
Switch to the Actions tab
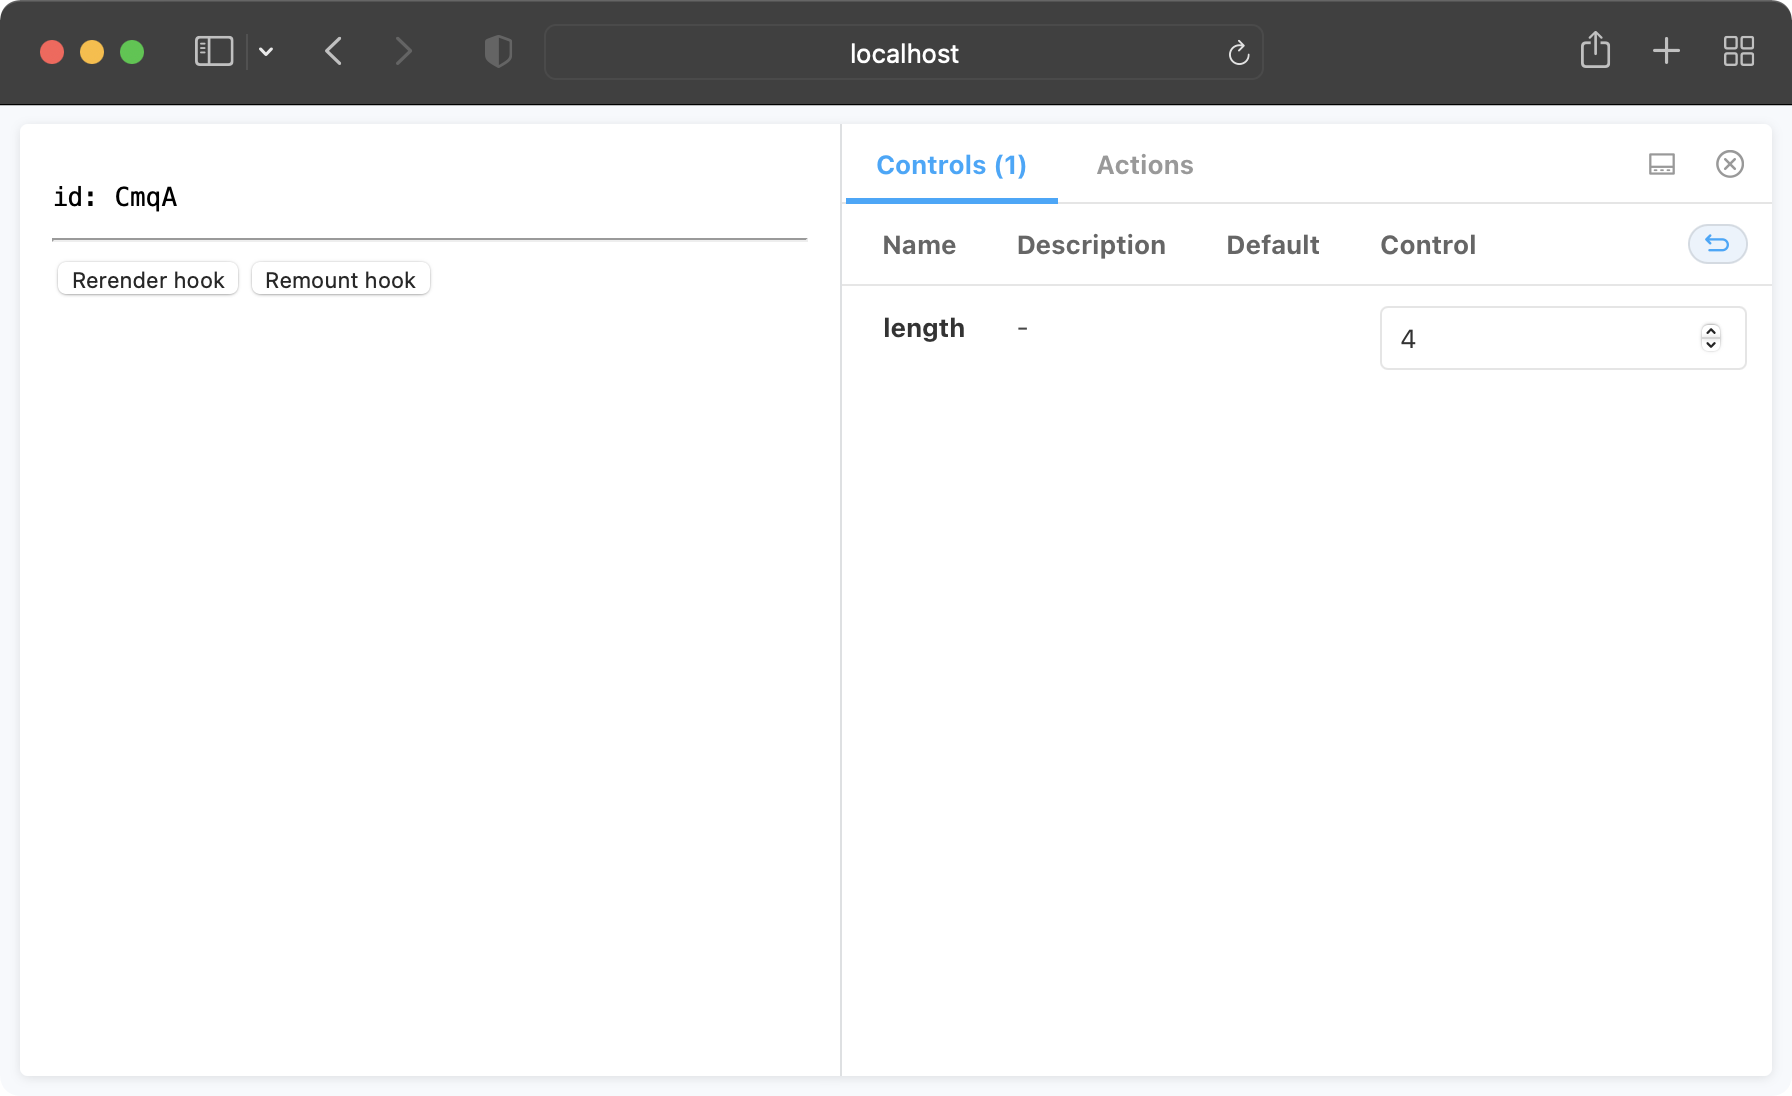point(1145,164)
